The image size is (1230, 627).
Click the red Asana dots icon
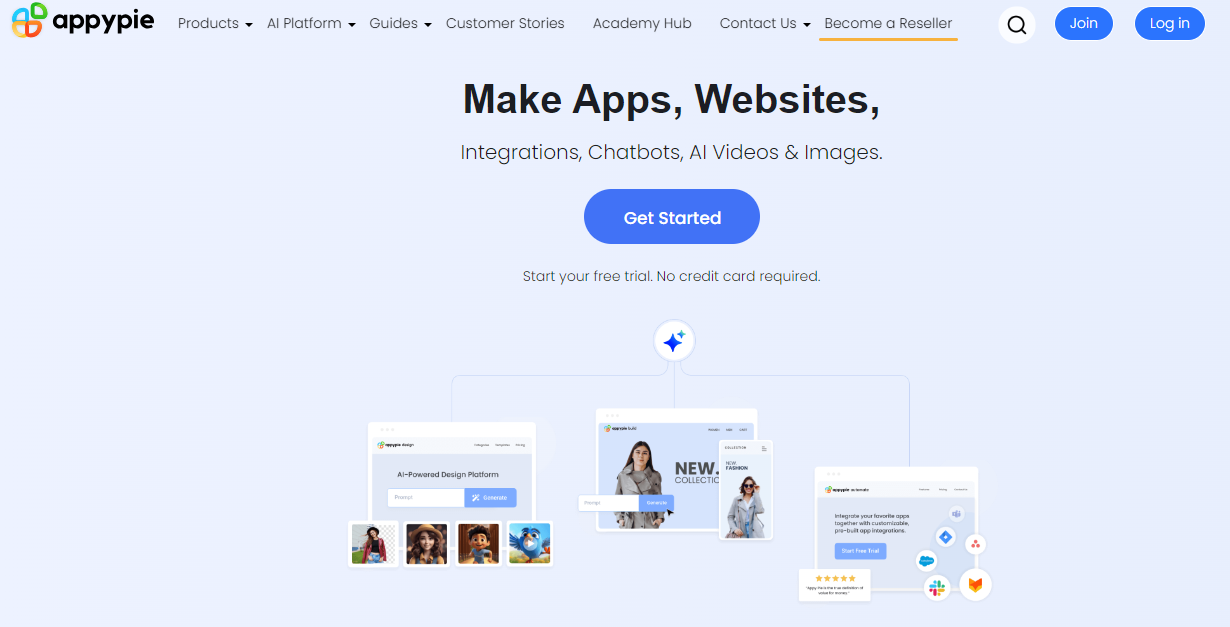976,544
